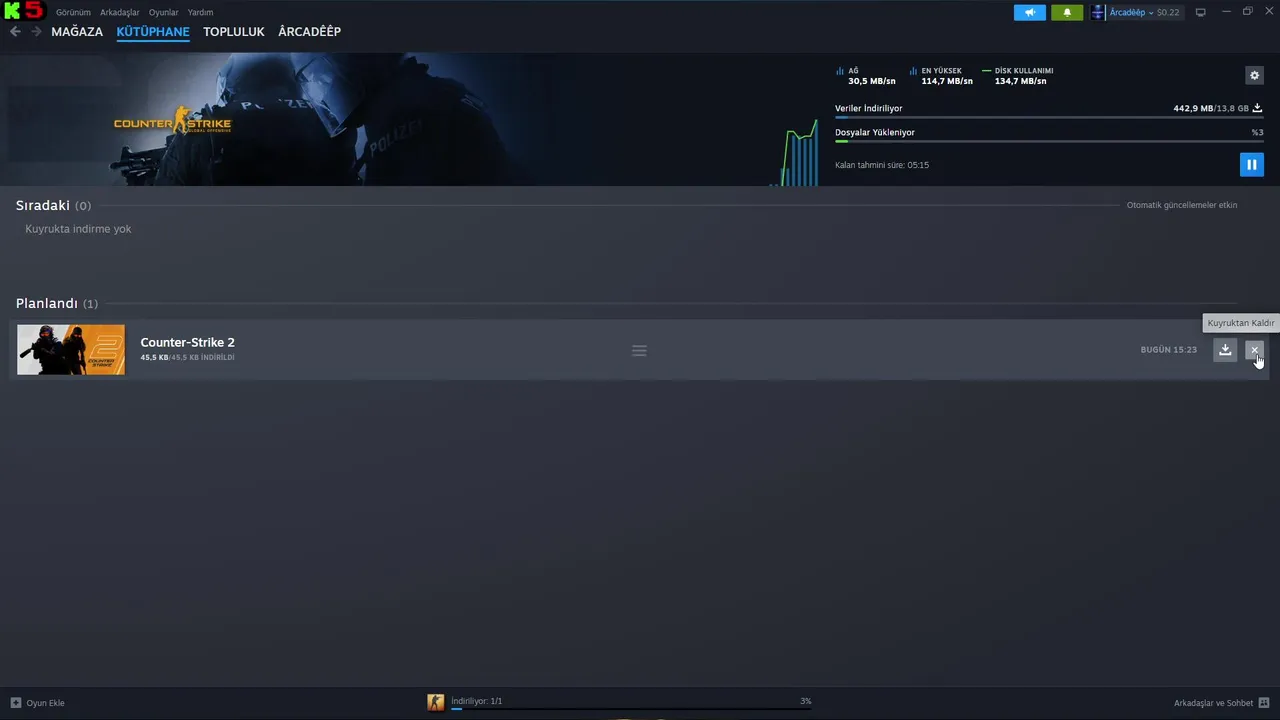Click the friends chat icon in bottom corner
1280x720 pixels.
pos(1264,703)
